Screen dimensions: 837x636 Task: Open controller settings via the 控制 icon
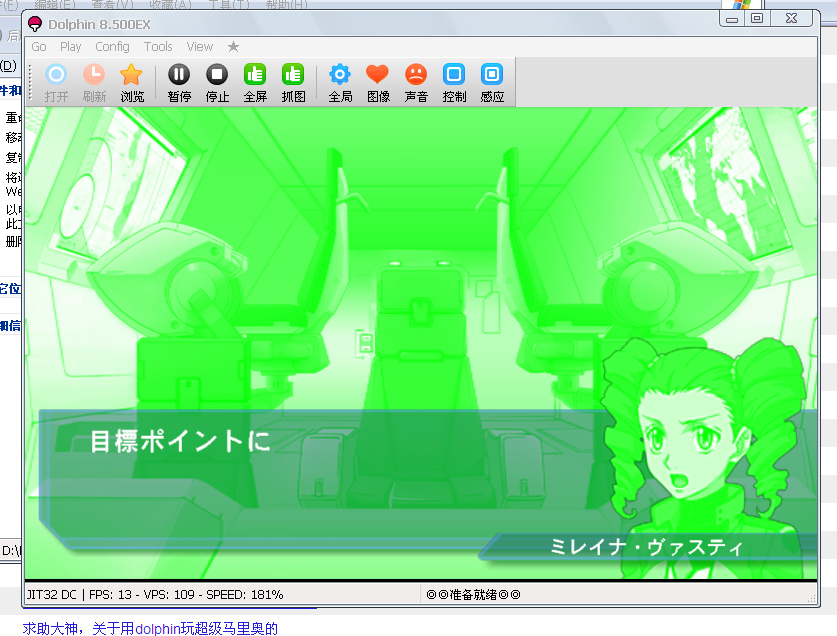(454, 82)
